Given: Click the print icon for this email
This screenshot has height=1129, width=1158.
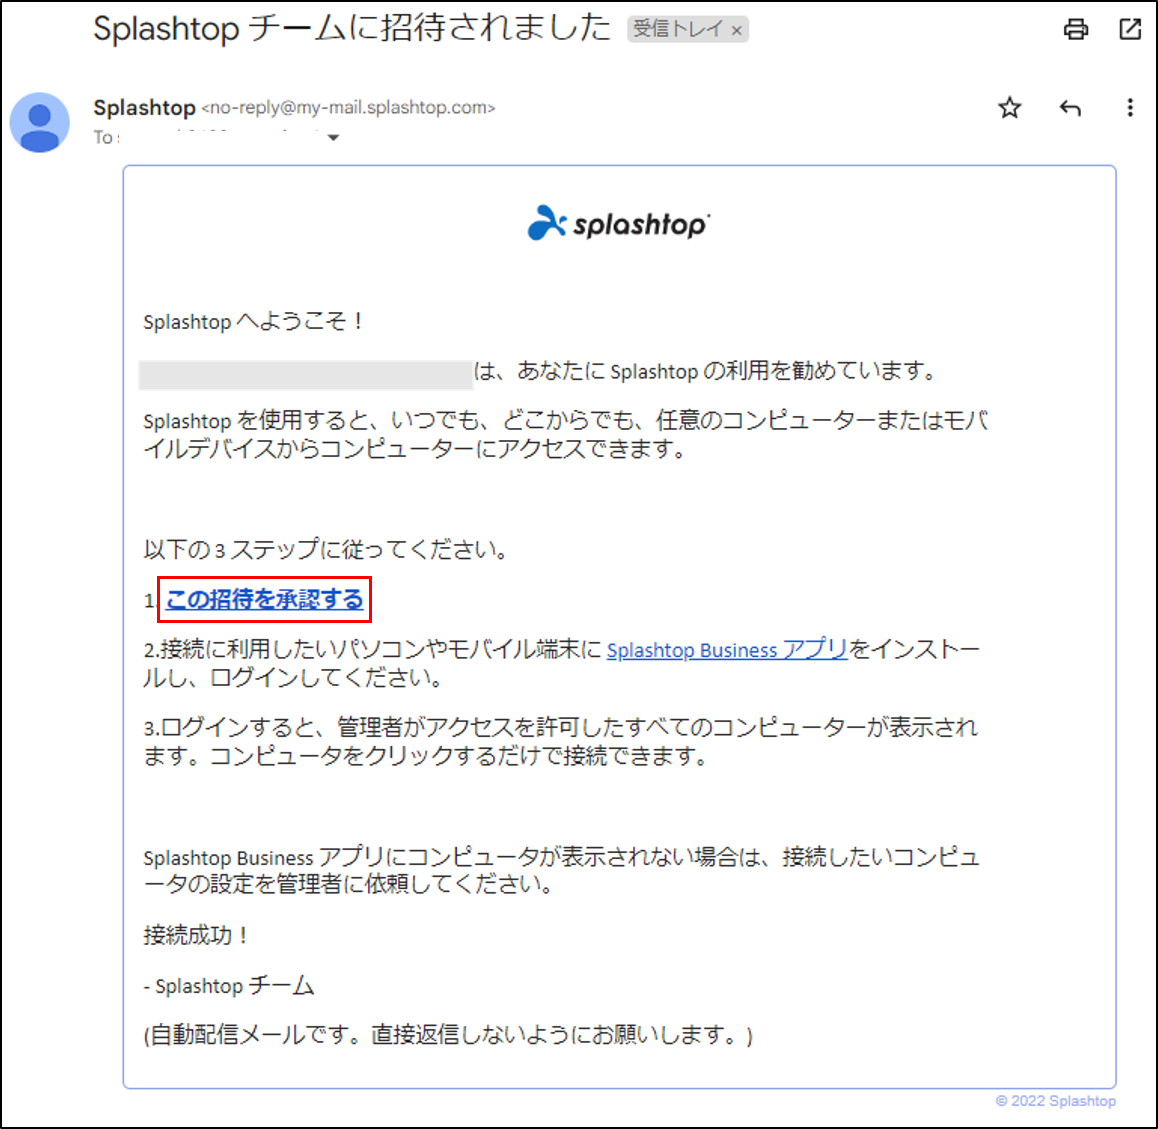Looking at the screenshot, I should 1075,30.
